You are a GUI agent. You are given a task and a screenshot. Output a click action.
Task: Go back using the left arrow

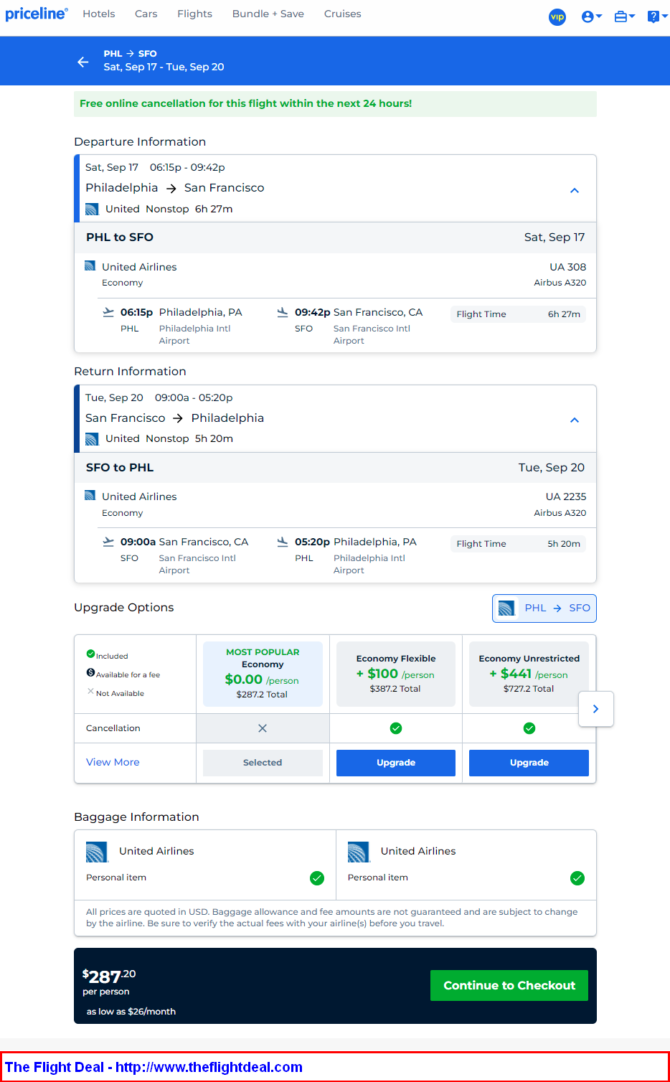pyautogui.click(x=83, y=62)
